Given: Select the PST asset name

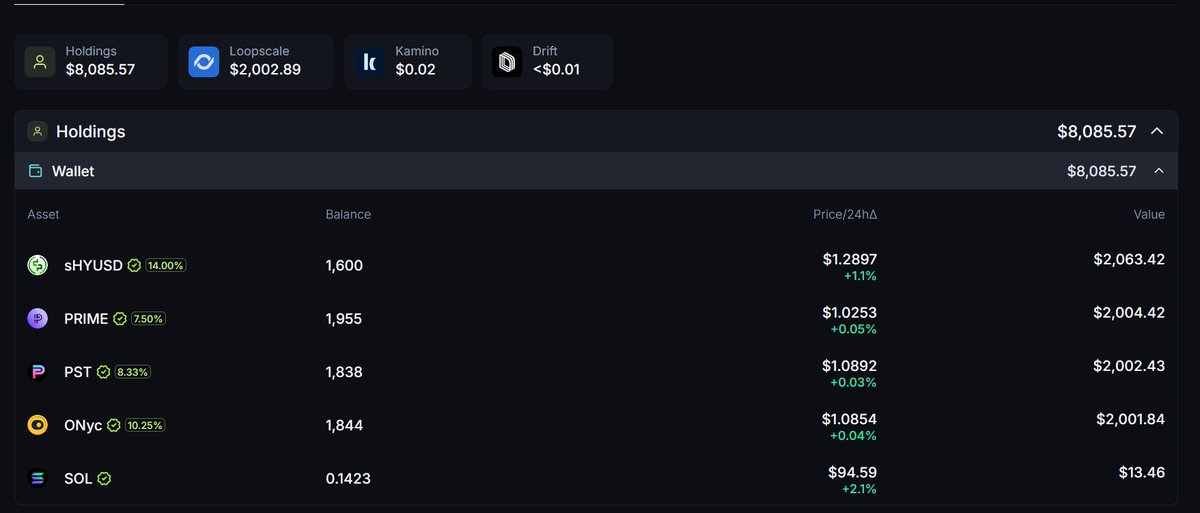Looking at the screenshot, I should [x=78, y=372].
